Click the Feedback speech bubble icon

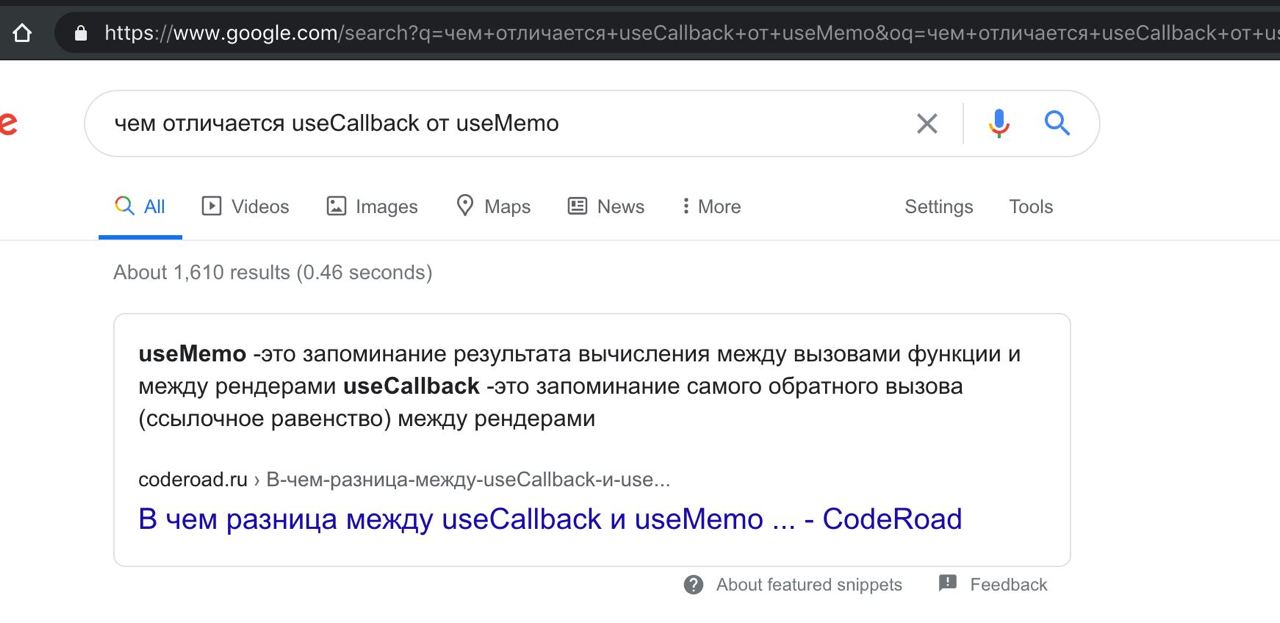[x=948, y=583]
